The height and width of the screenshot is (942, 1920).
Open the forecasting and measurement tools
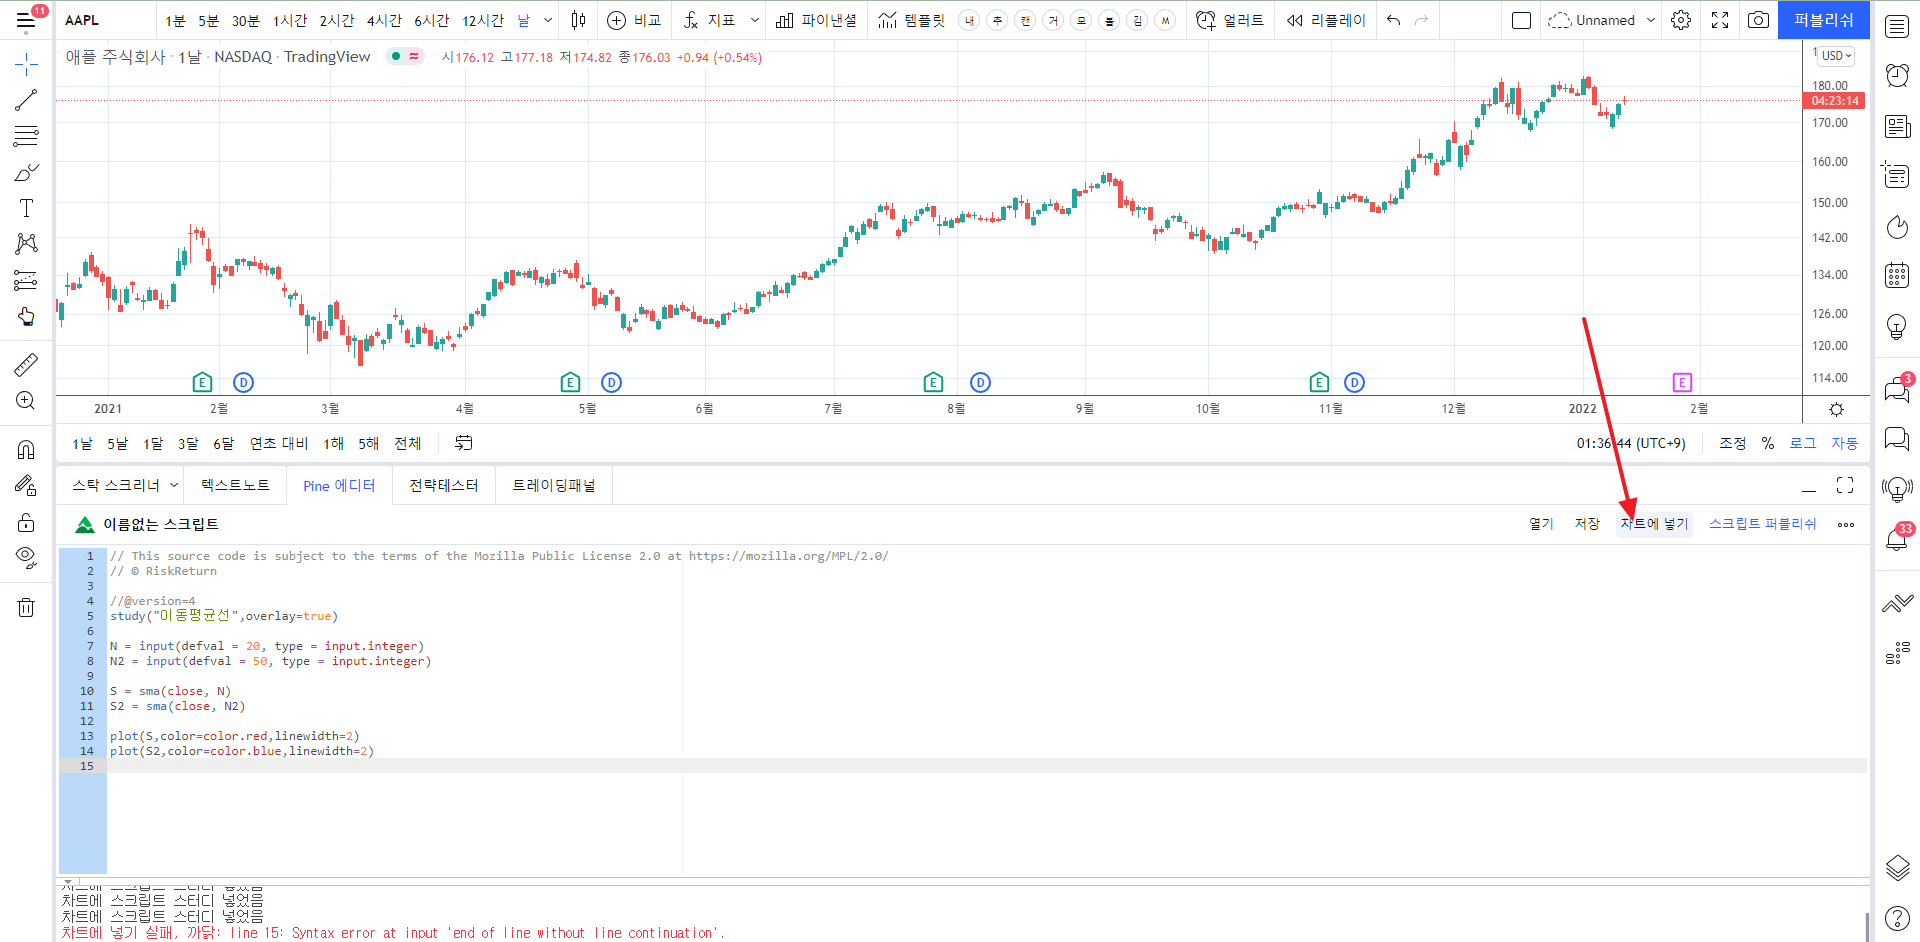tap(26, 280)
